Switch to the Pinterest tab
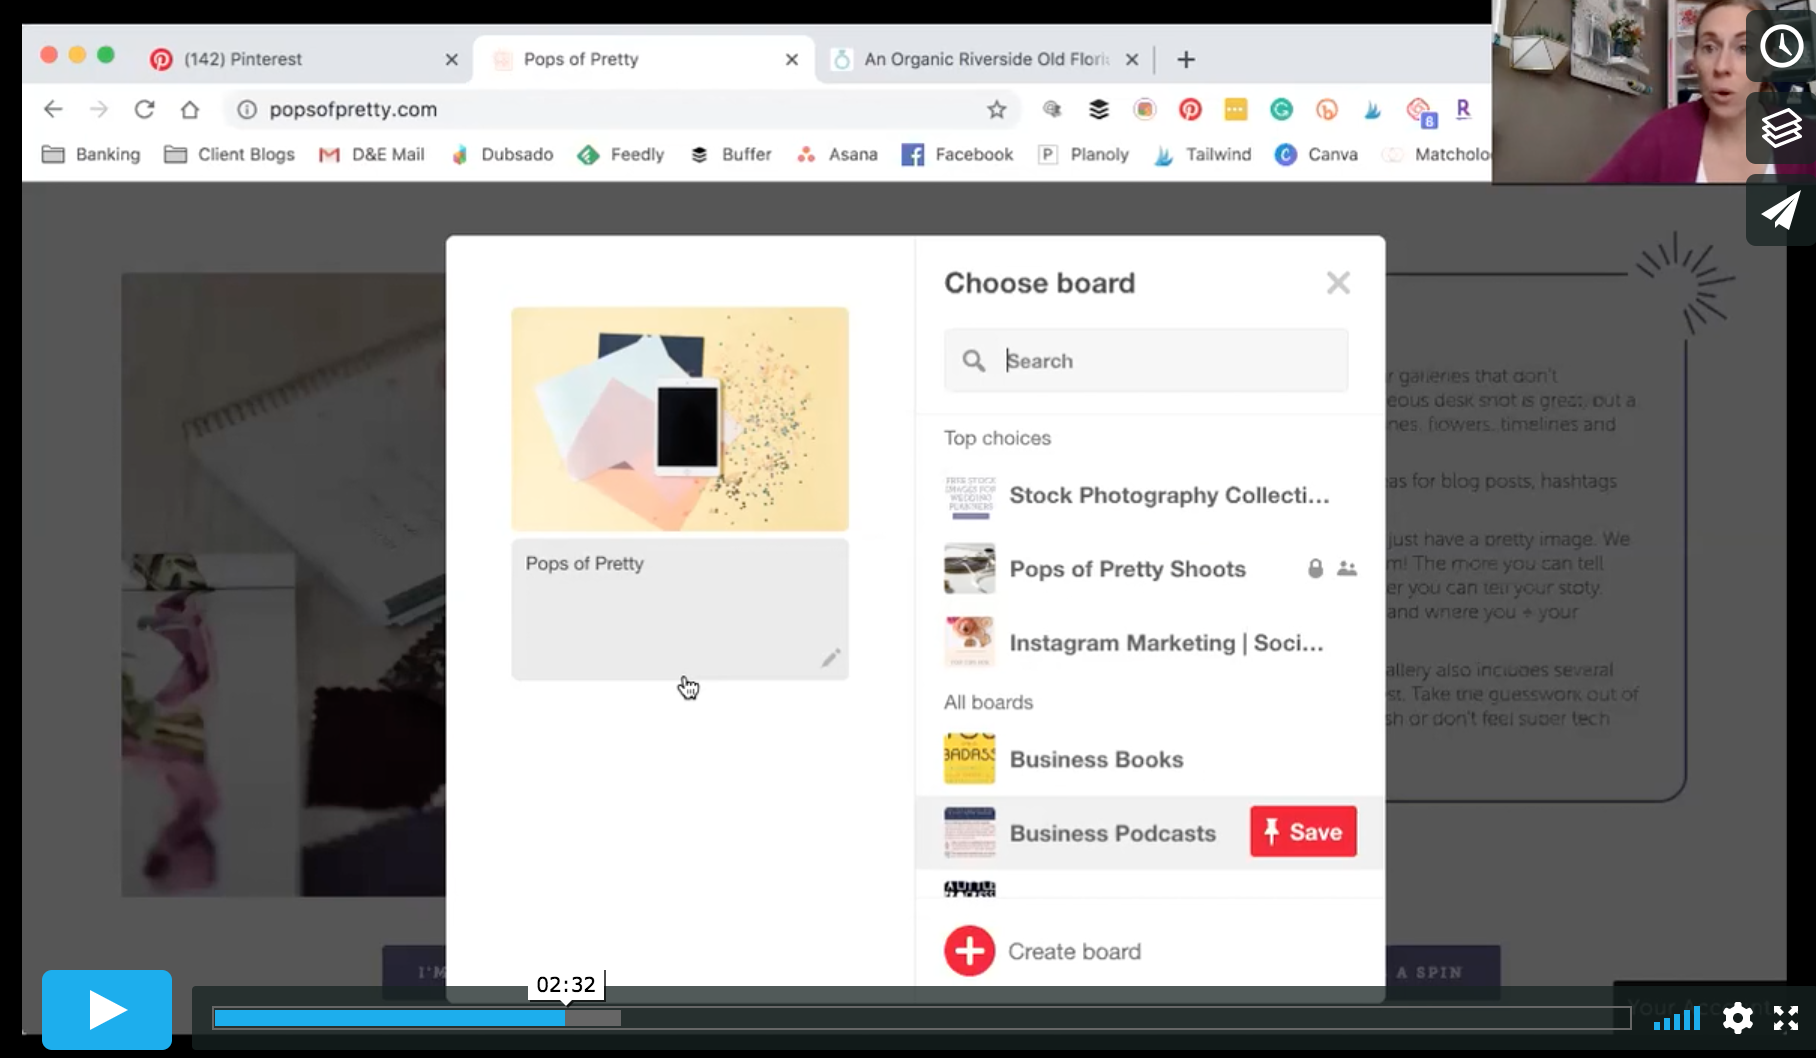Viewport: 1816px width, 1058px height. click(x=303, y=59)
